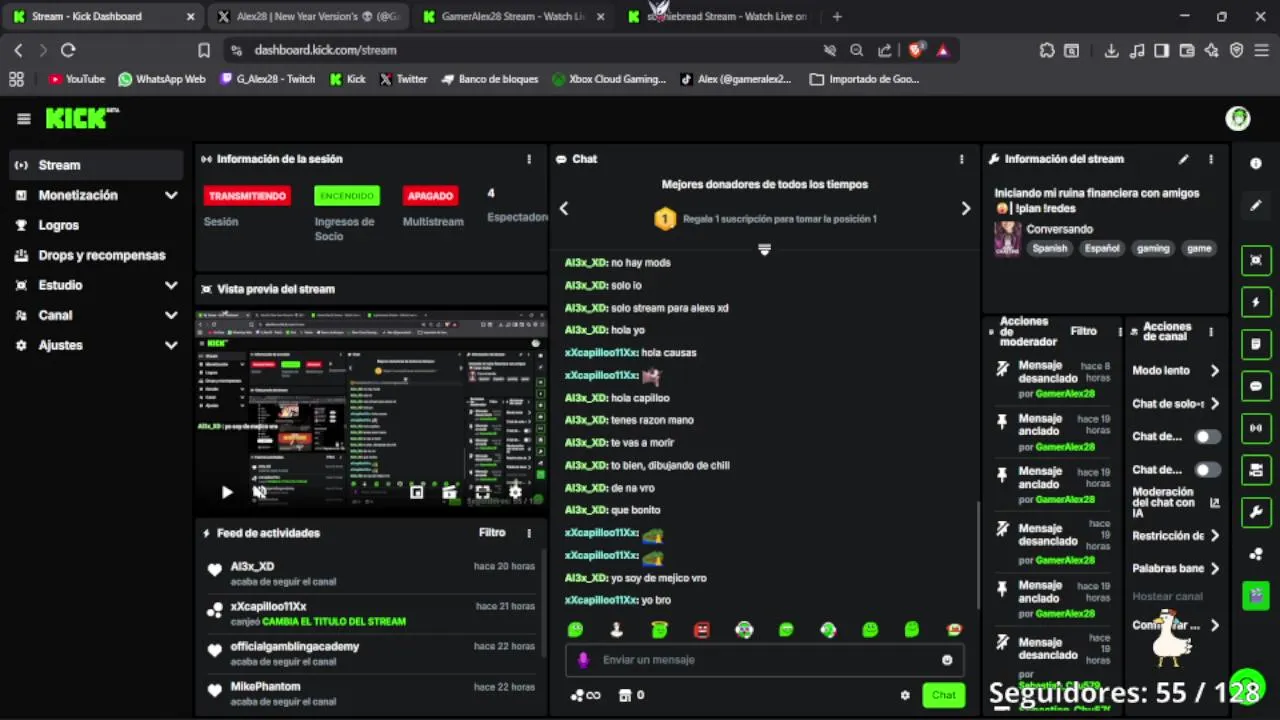Viewport: 1280px width, 720px height.
Task: Toggle ENCENDIDO Ingresos de Socio badge
Action: (347, 196)
